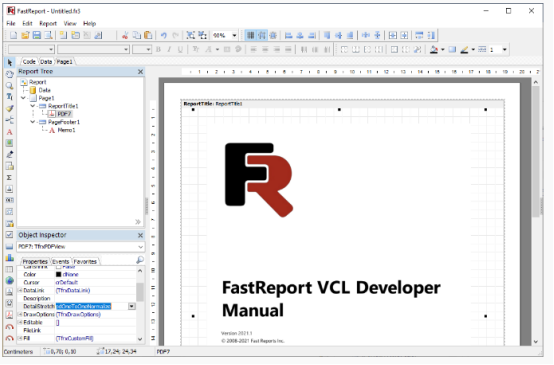Viewport: 554px width, 365px height.
Task: Expand the DrawOptions property
Action: tap(20, 314)
